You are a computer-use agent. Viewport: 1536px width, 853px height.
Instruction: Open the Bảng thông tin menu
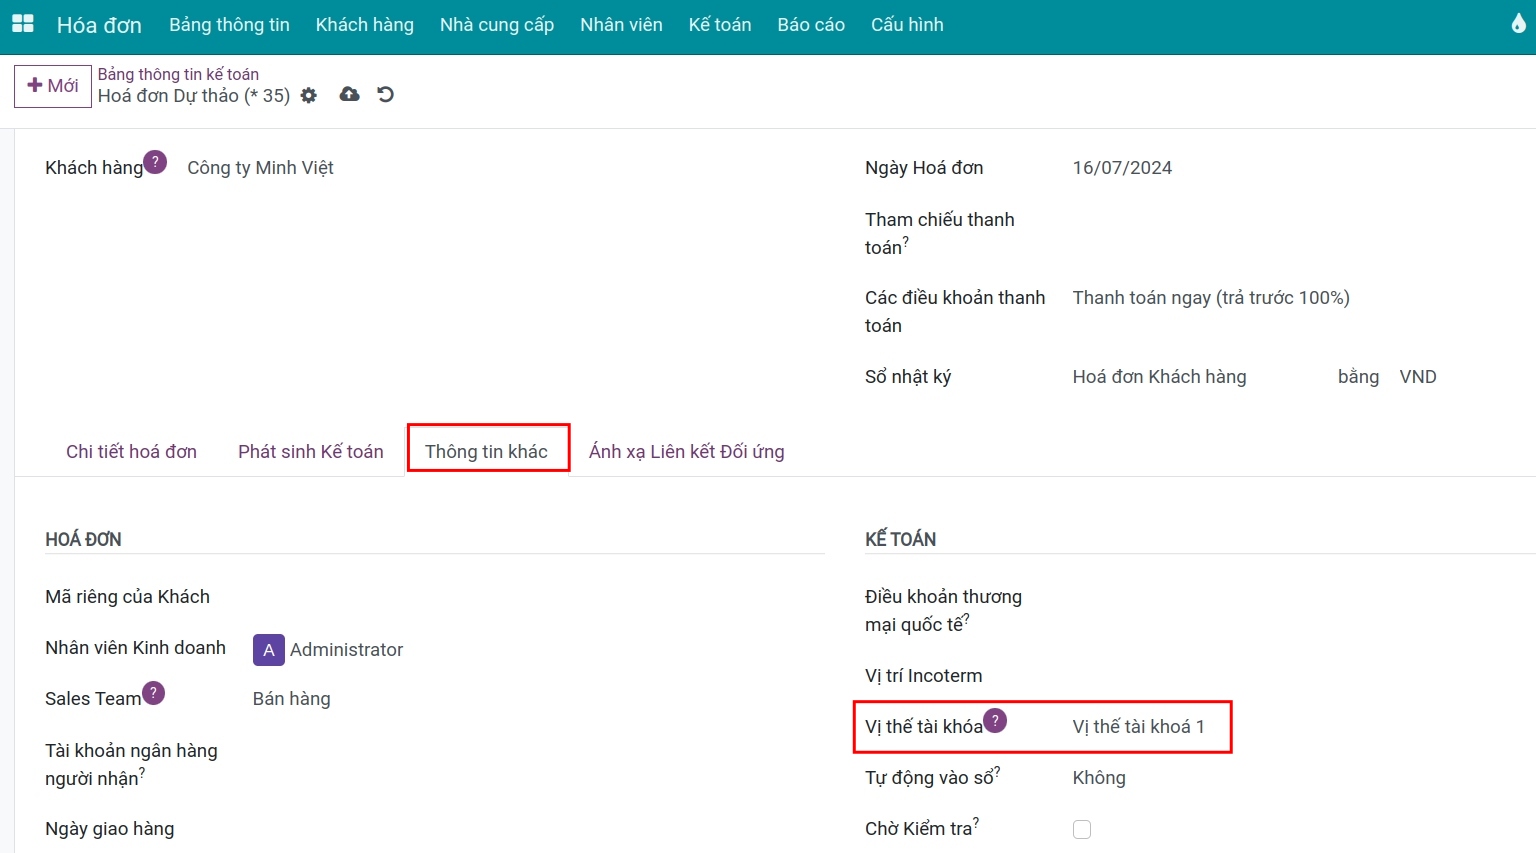pos(230,25)
